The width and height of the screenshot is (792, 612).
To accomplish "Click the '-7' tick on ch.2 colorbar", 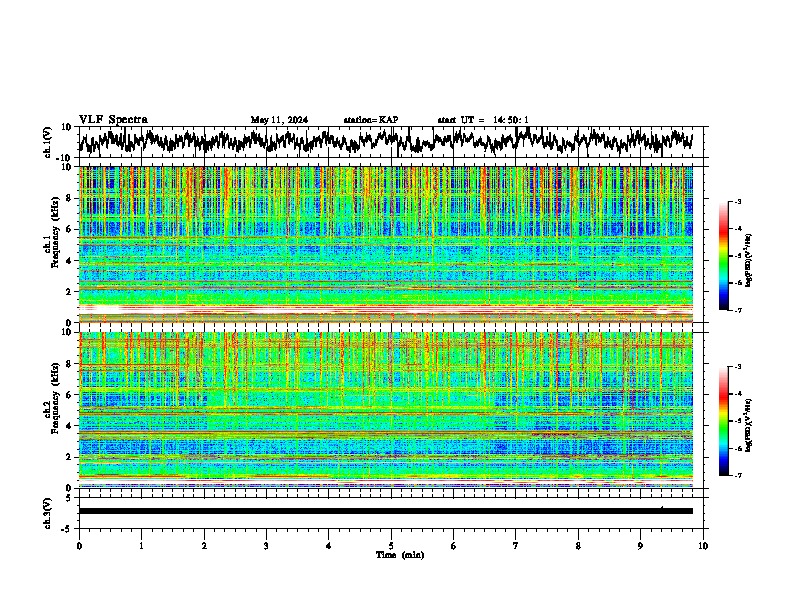I will [737, 476].
